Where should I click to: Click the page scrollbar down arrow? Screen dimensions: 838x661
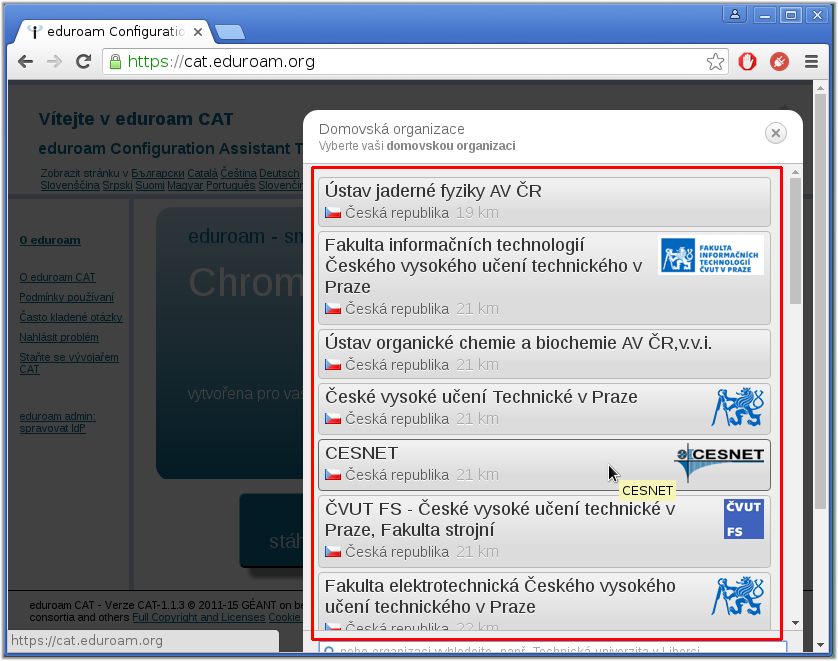(x=820, y=645)
